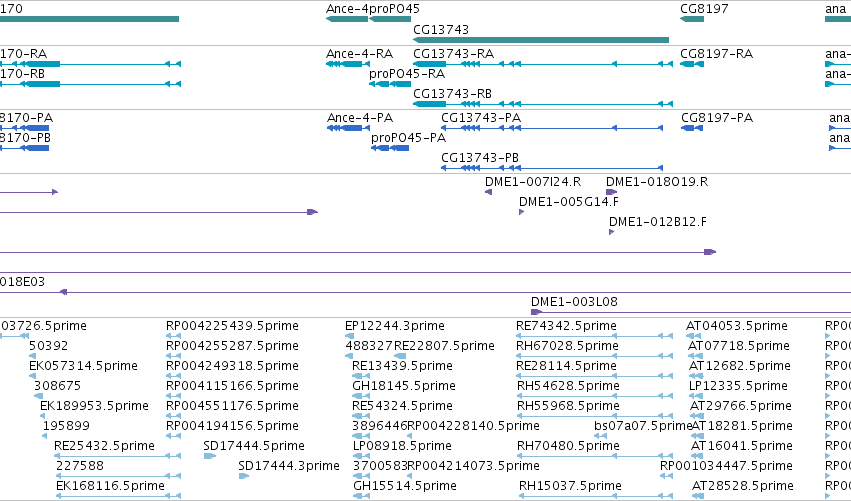Click the DME1-003L08 clone label
Viewport: 851px width, 501px height.
click(x=574, y=302)
